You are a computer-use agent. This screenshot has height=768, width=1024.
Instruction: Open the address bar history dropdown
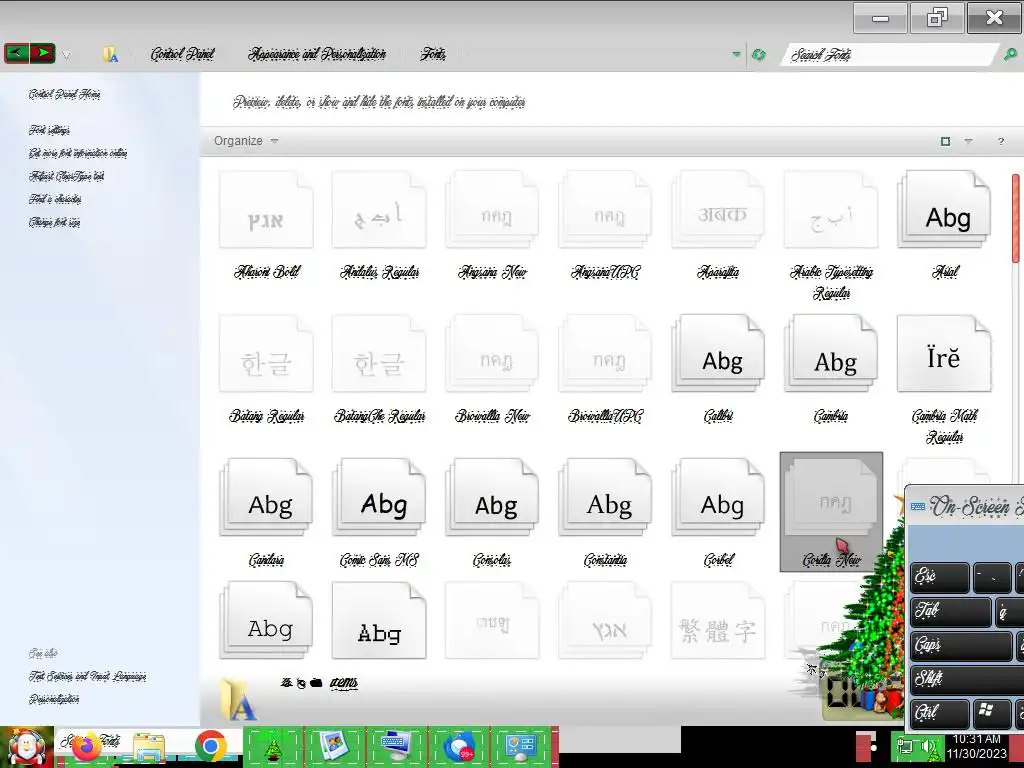(737, 54)
